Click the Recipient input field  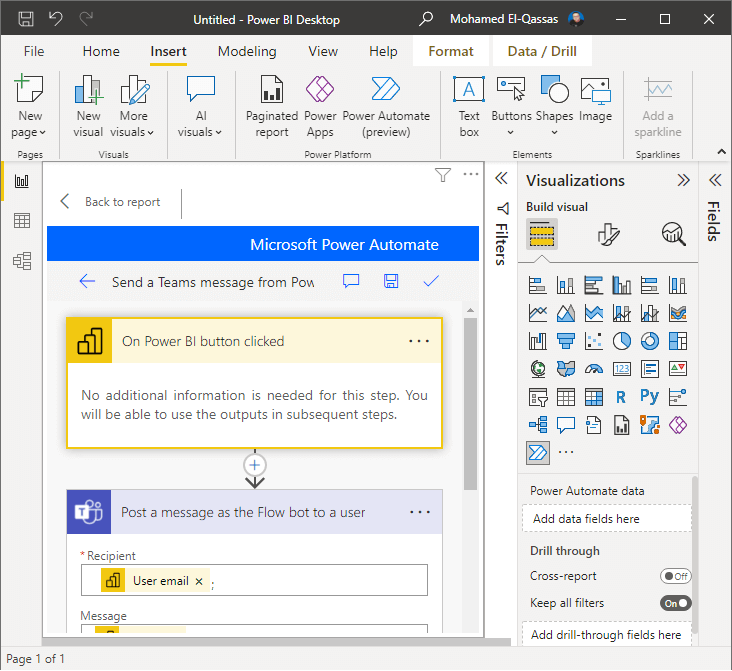pos(254,580)
